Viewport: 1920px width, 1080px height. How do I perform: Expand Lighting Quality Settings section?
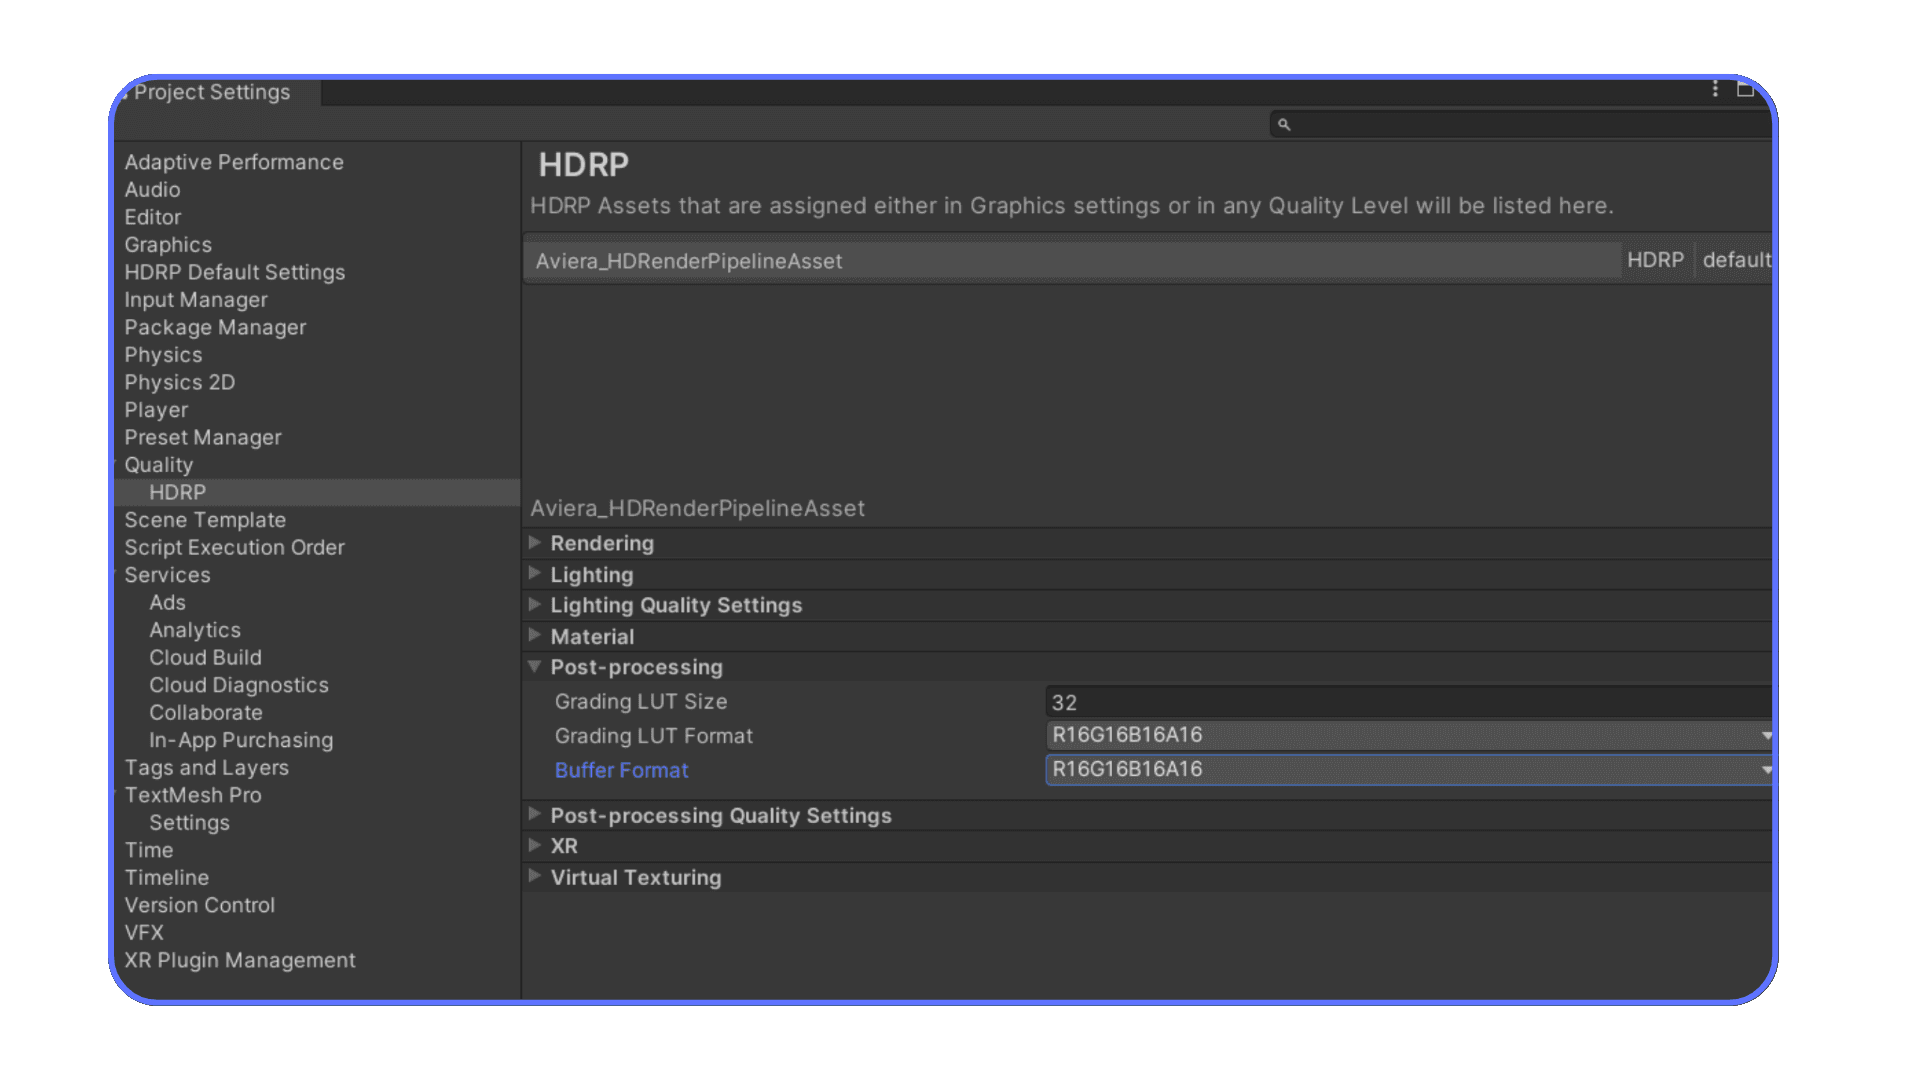[x=535, y=605]
